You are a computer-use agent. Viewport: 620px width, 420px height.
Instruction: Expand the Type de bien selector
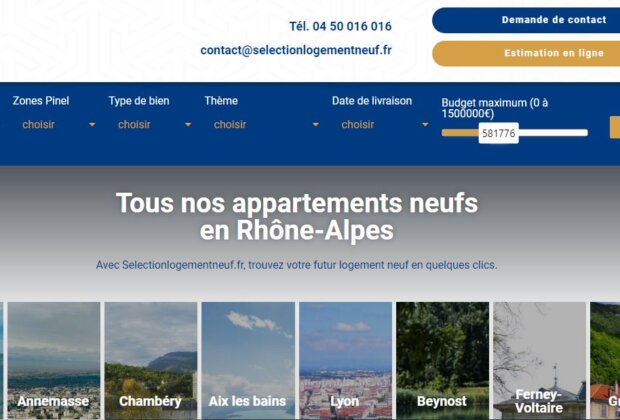(151, 125)
